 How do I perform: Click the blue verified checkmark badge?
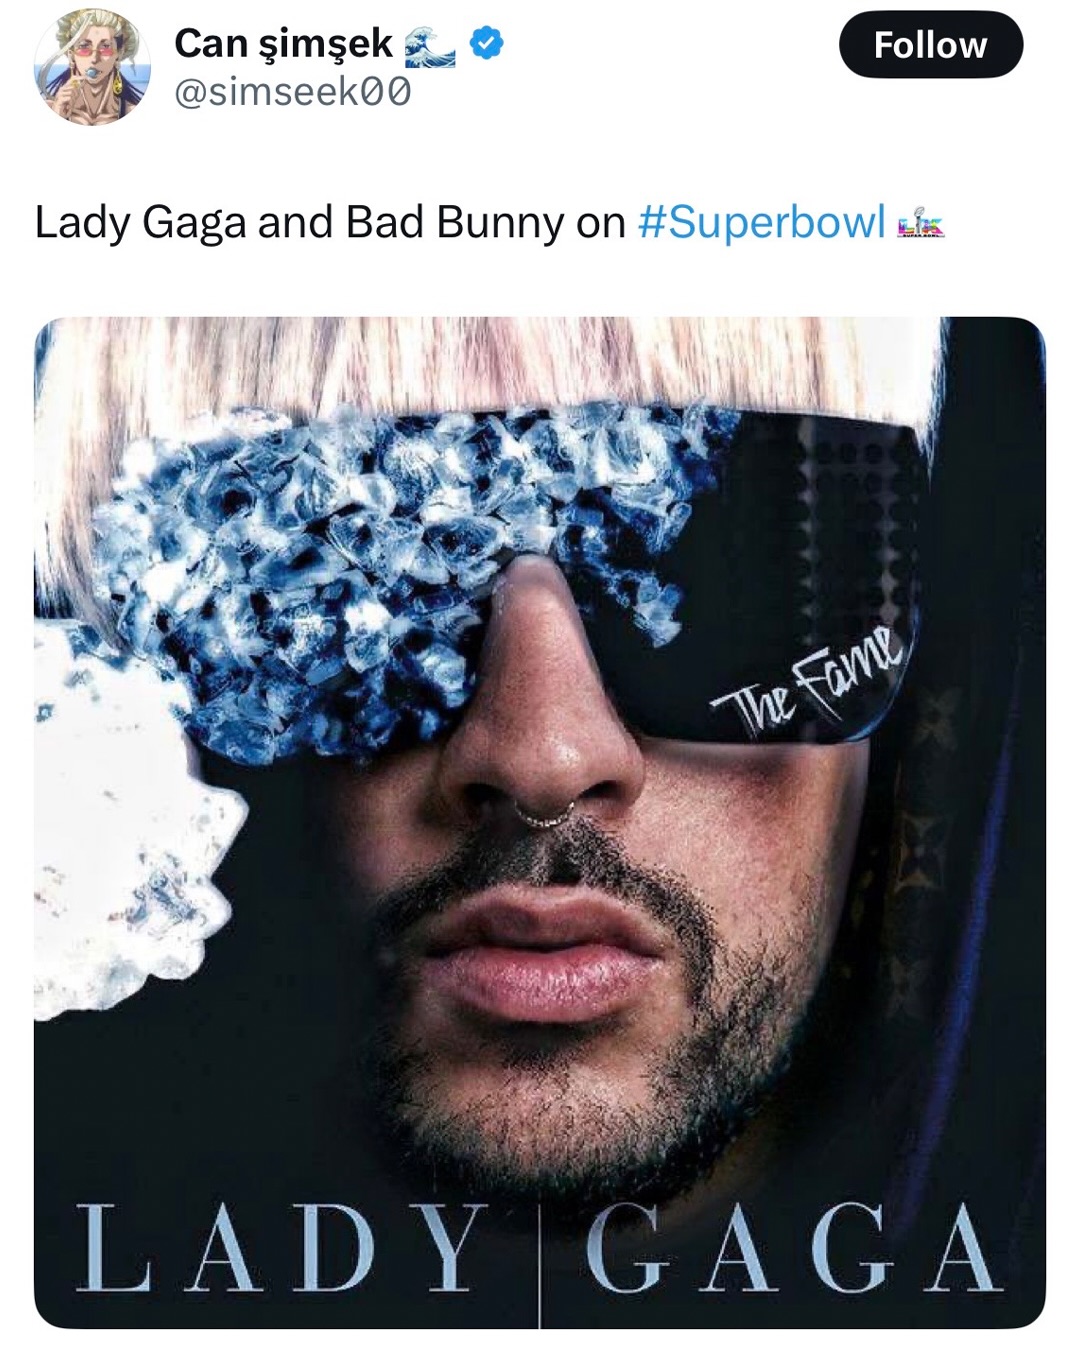[487, 43]
